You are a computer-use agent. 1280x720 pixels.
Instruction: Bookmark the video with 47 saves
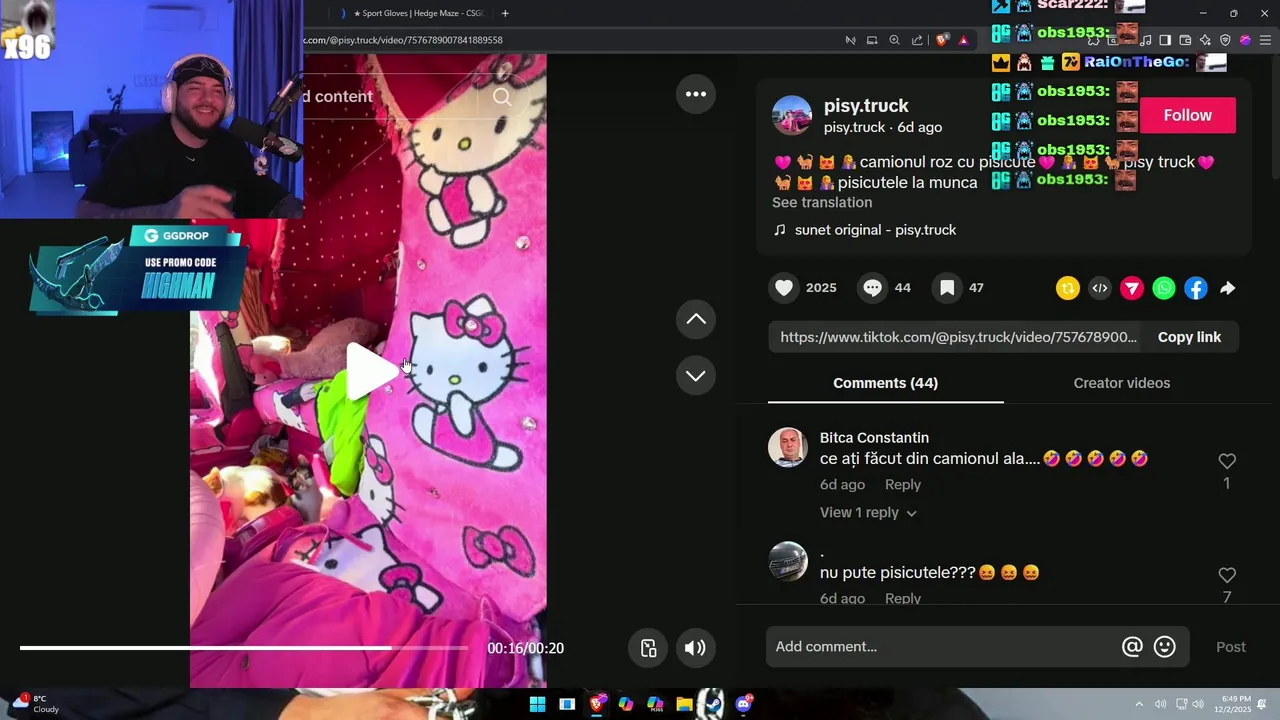(946, 288)
